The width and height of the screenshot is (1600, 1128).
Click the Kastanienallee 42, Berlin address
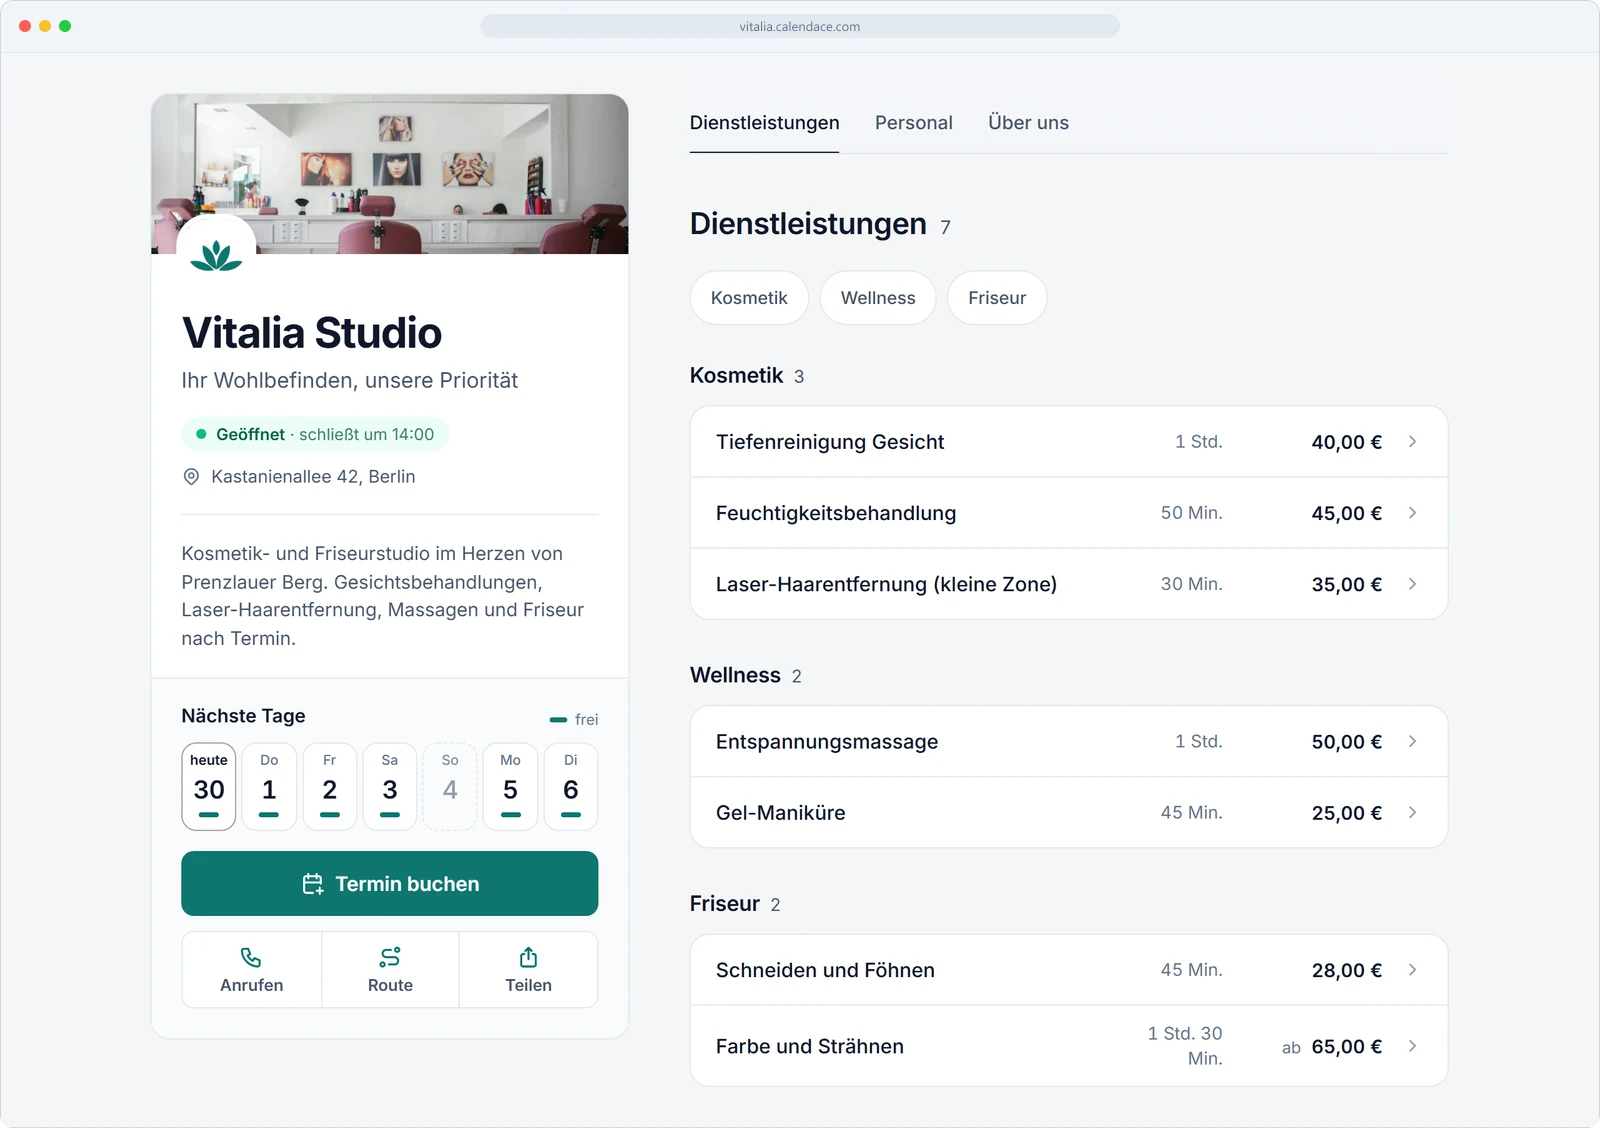pos(313,477)
